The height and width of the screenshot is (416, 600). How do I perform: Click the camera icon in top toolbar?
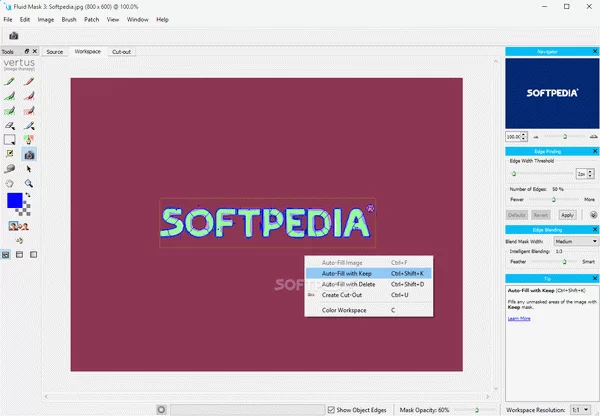(14, 35)
